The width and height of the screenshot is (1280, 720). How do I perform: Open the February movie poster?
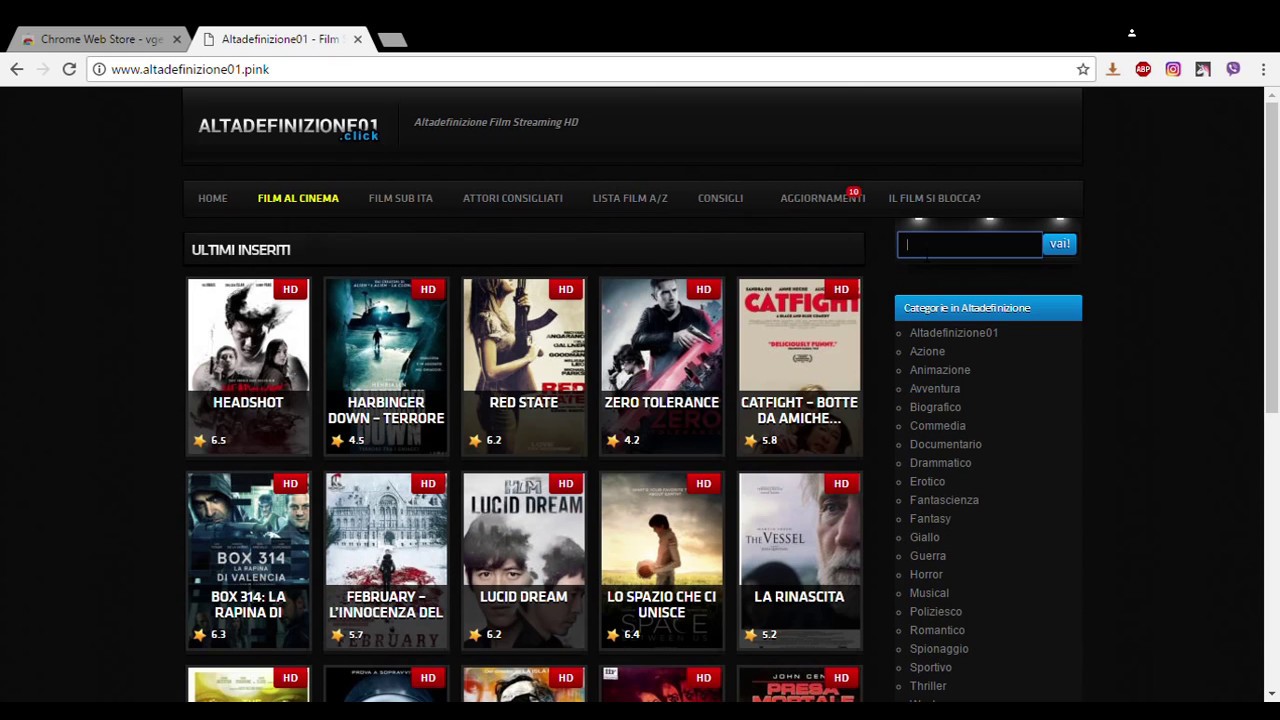tap(386, 561)
